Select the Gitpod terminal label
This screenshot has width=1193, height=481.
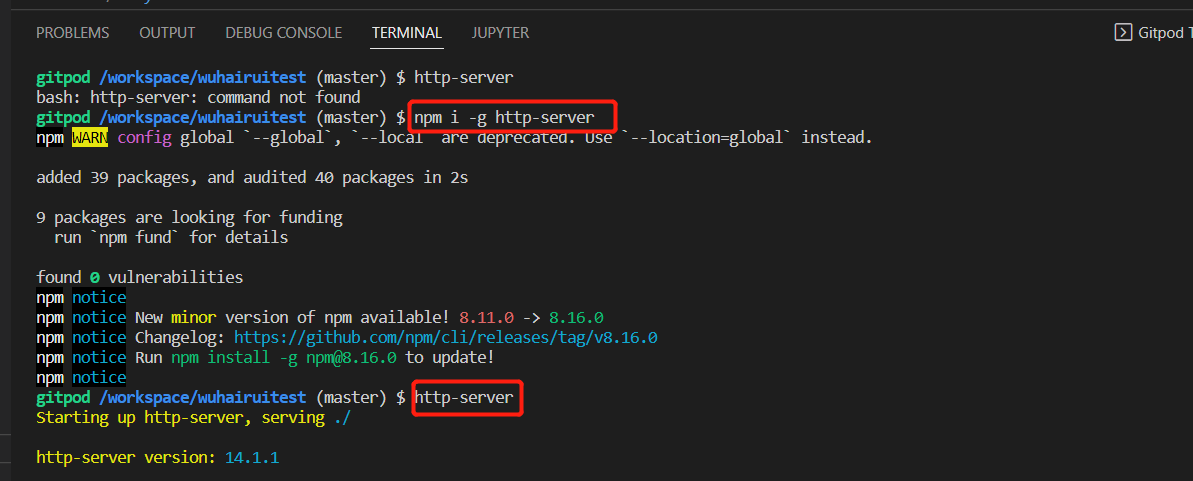click(x=1165, y=33)
